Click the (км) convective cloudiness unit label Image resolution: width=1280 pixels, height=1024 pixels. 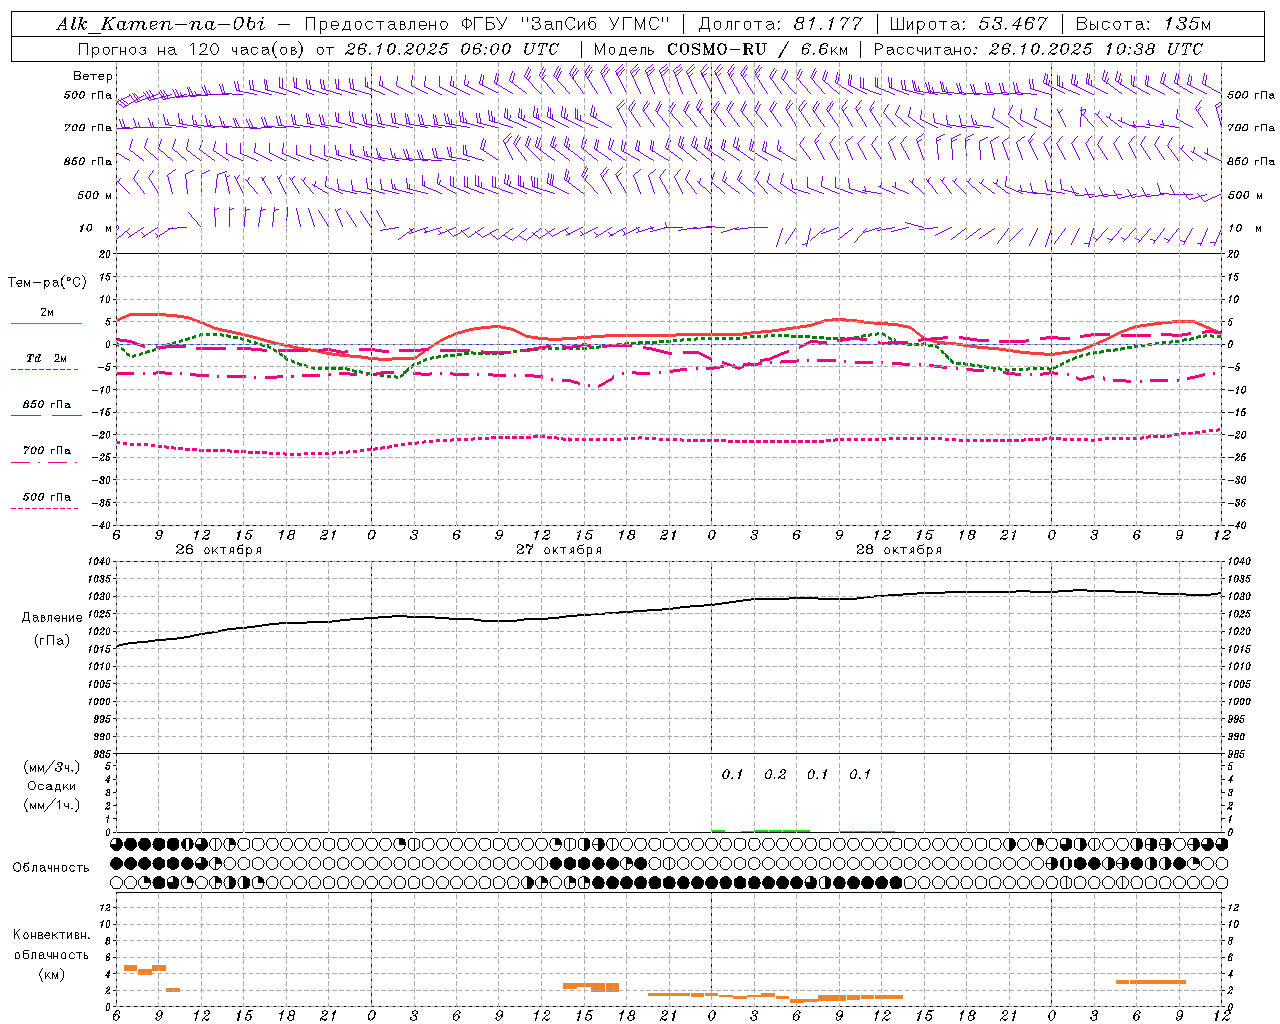51,974
